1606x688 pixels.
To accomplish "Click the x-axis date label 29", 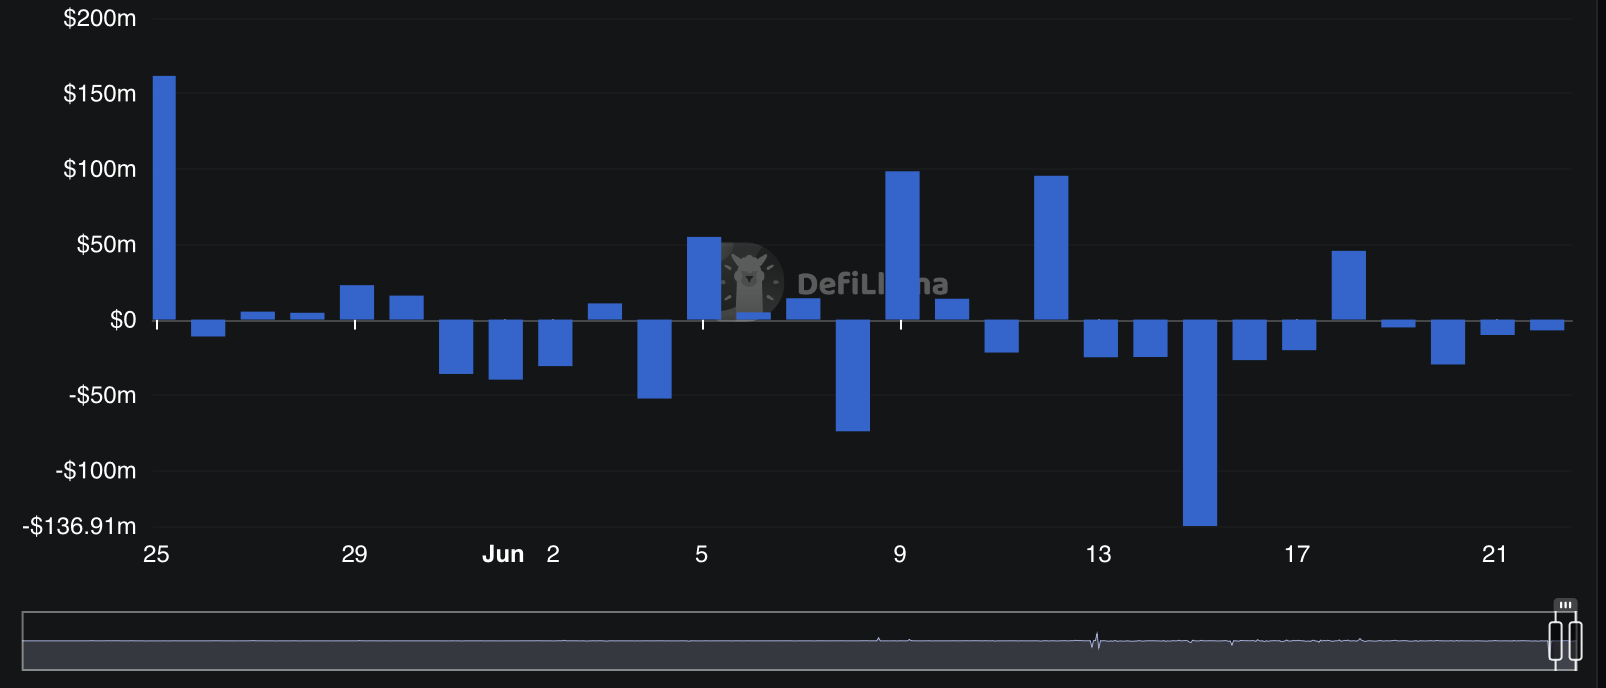I will [354, 554].
